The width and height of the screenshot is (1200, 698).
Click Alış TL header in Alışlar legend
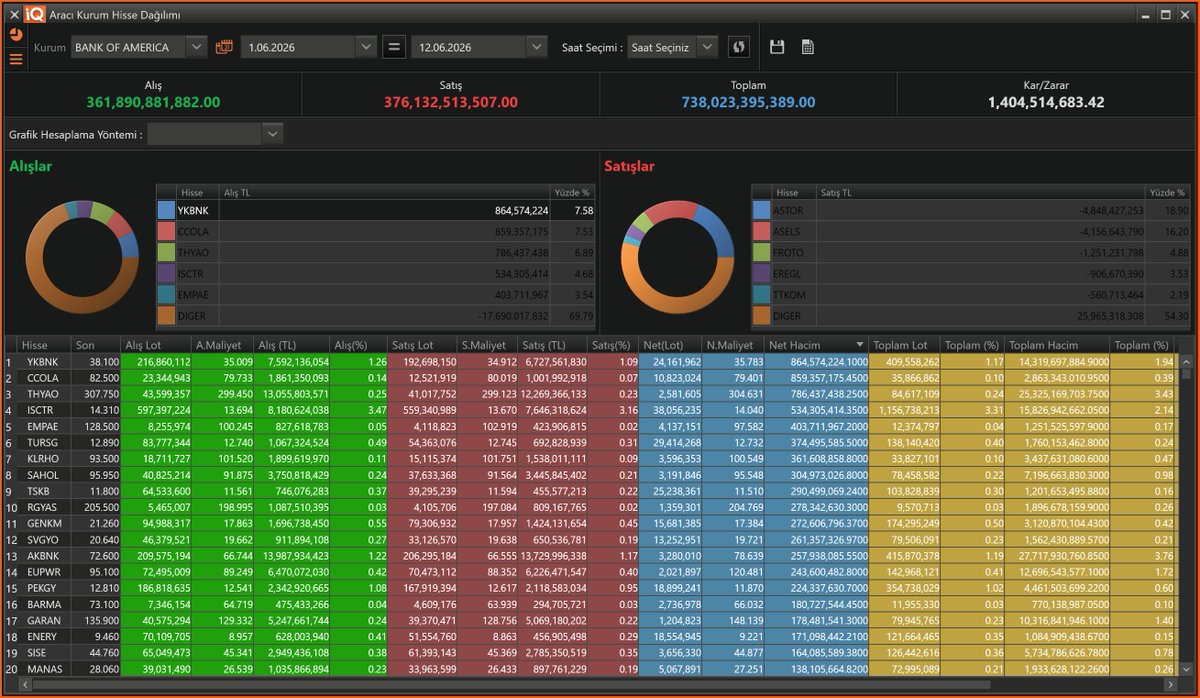click(x=384, y=192)
